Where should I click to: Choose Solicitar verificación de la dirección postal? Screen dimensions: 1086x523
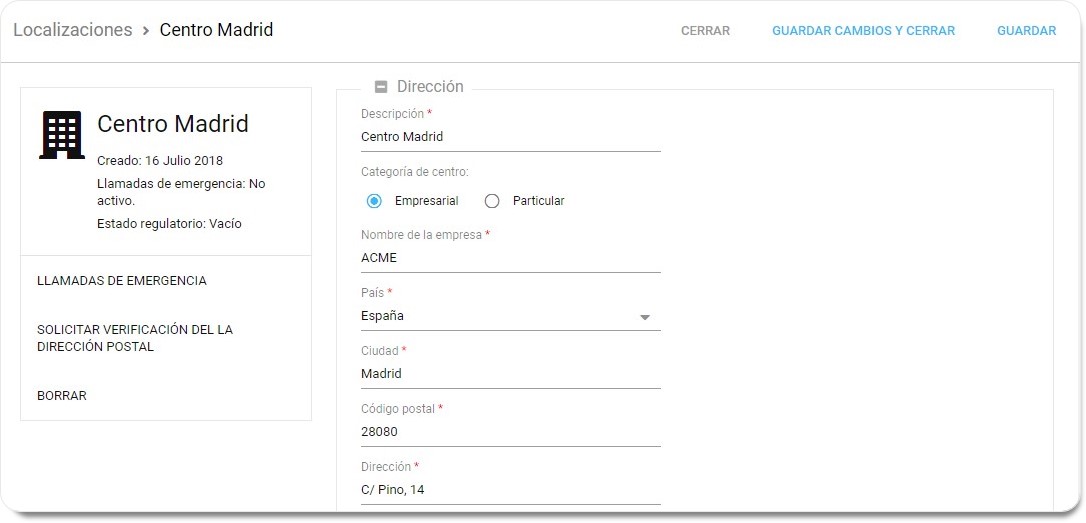coord(135,338)
